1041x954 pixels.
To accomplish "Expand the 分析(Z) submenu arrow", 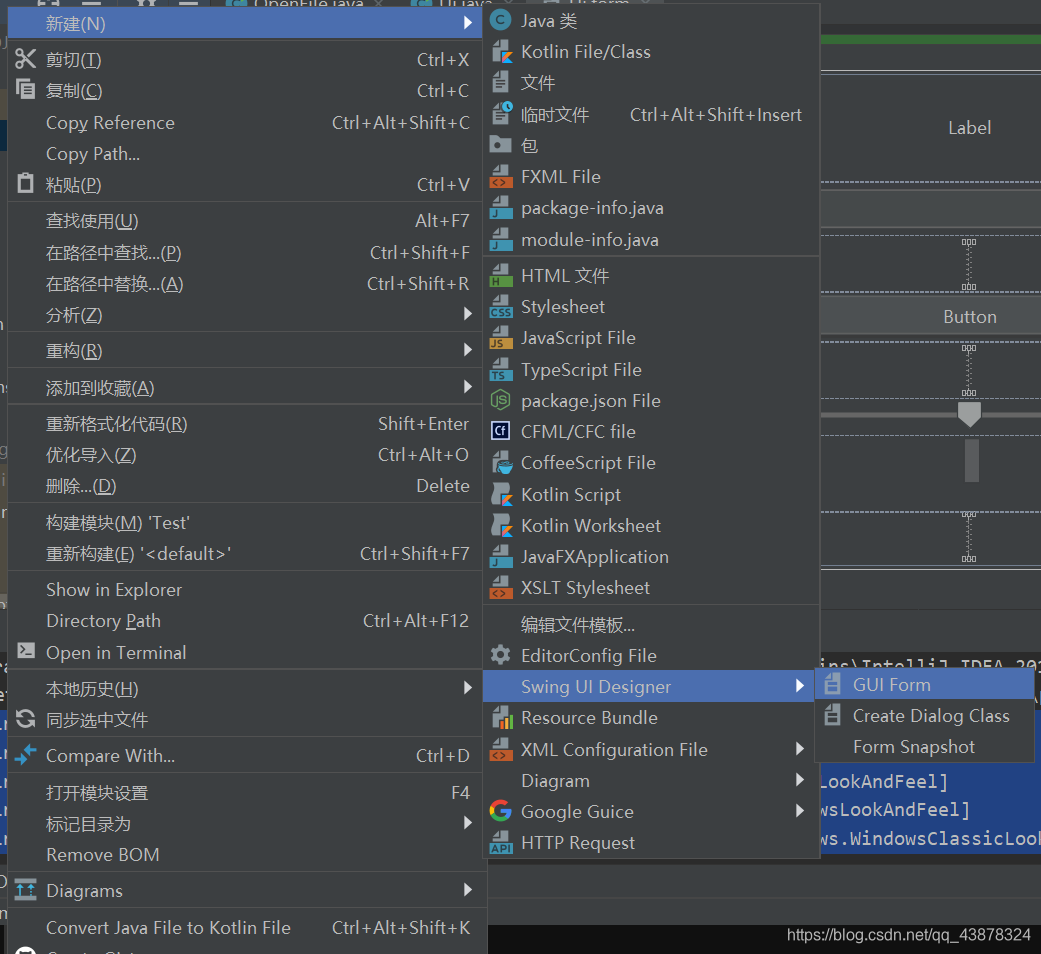I will coord(467,314).
